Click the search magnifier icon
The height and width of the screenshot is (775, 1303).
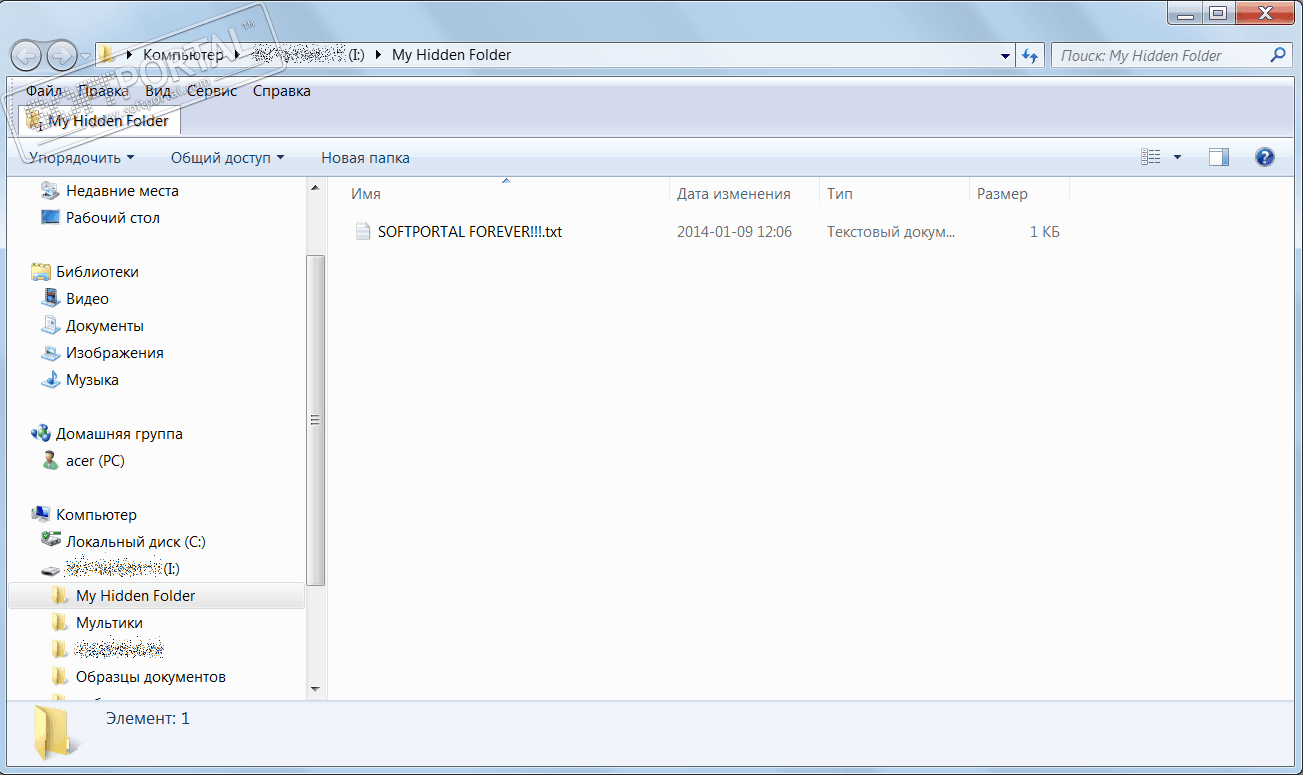(x=1278, y=56)
